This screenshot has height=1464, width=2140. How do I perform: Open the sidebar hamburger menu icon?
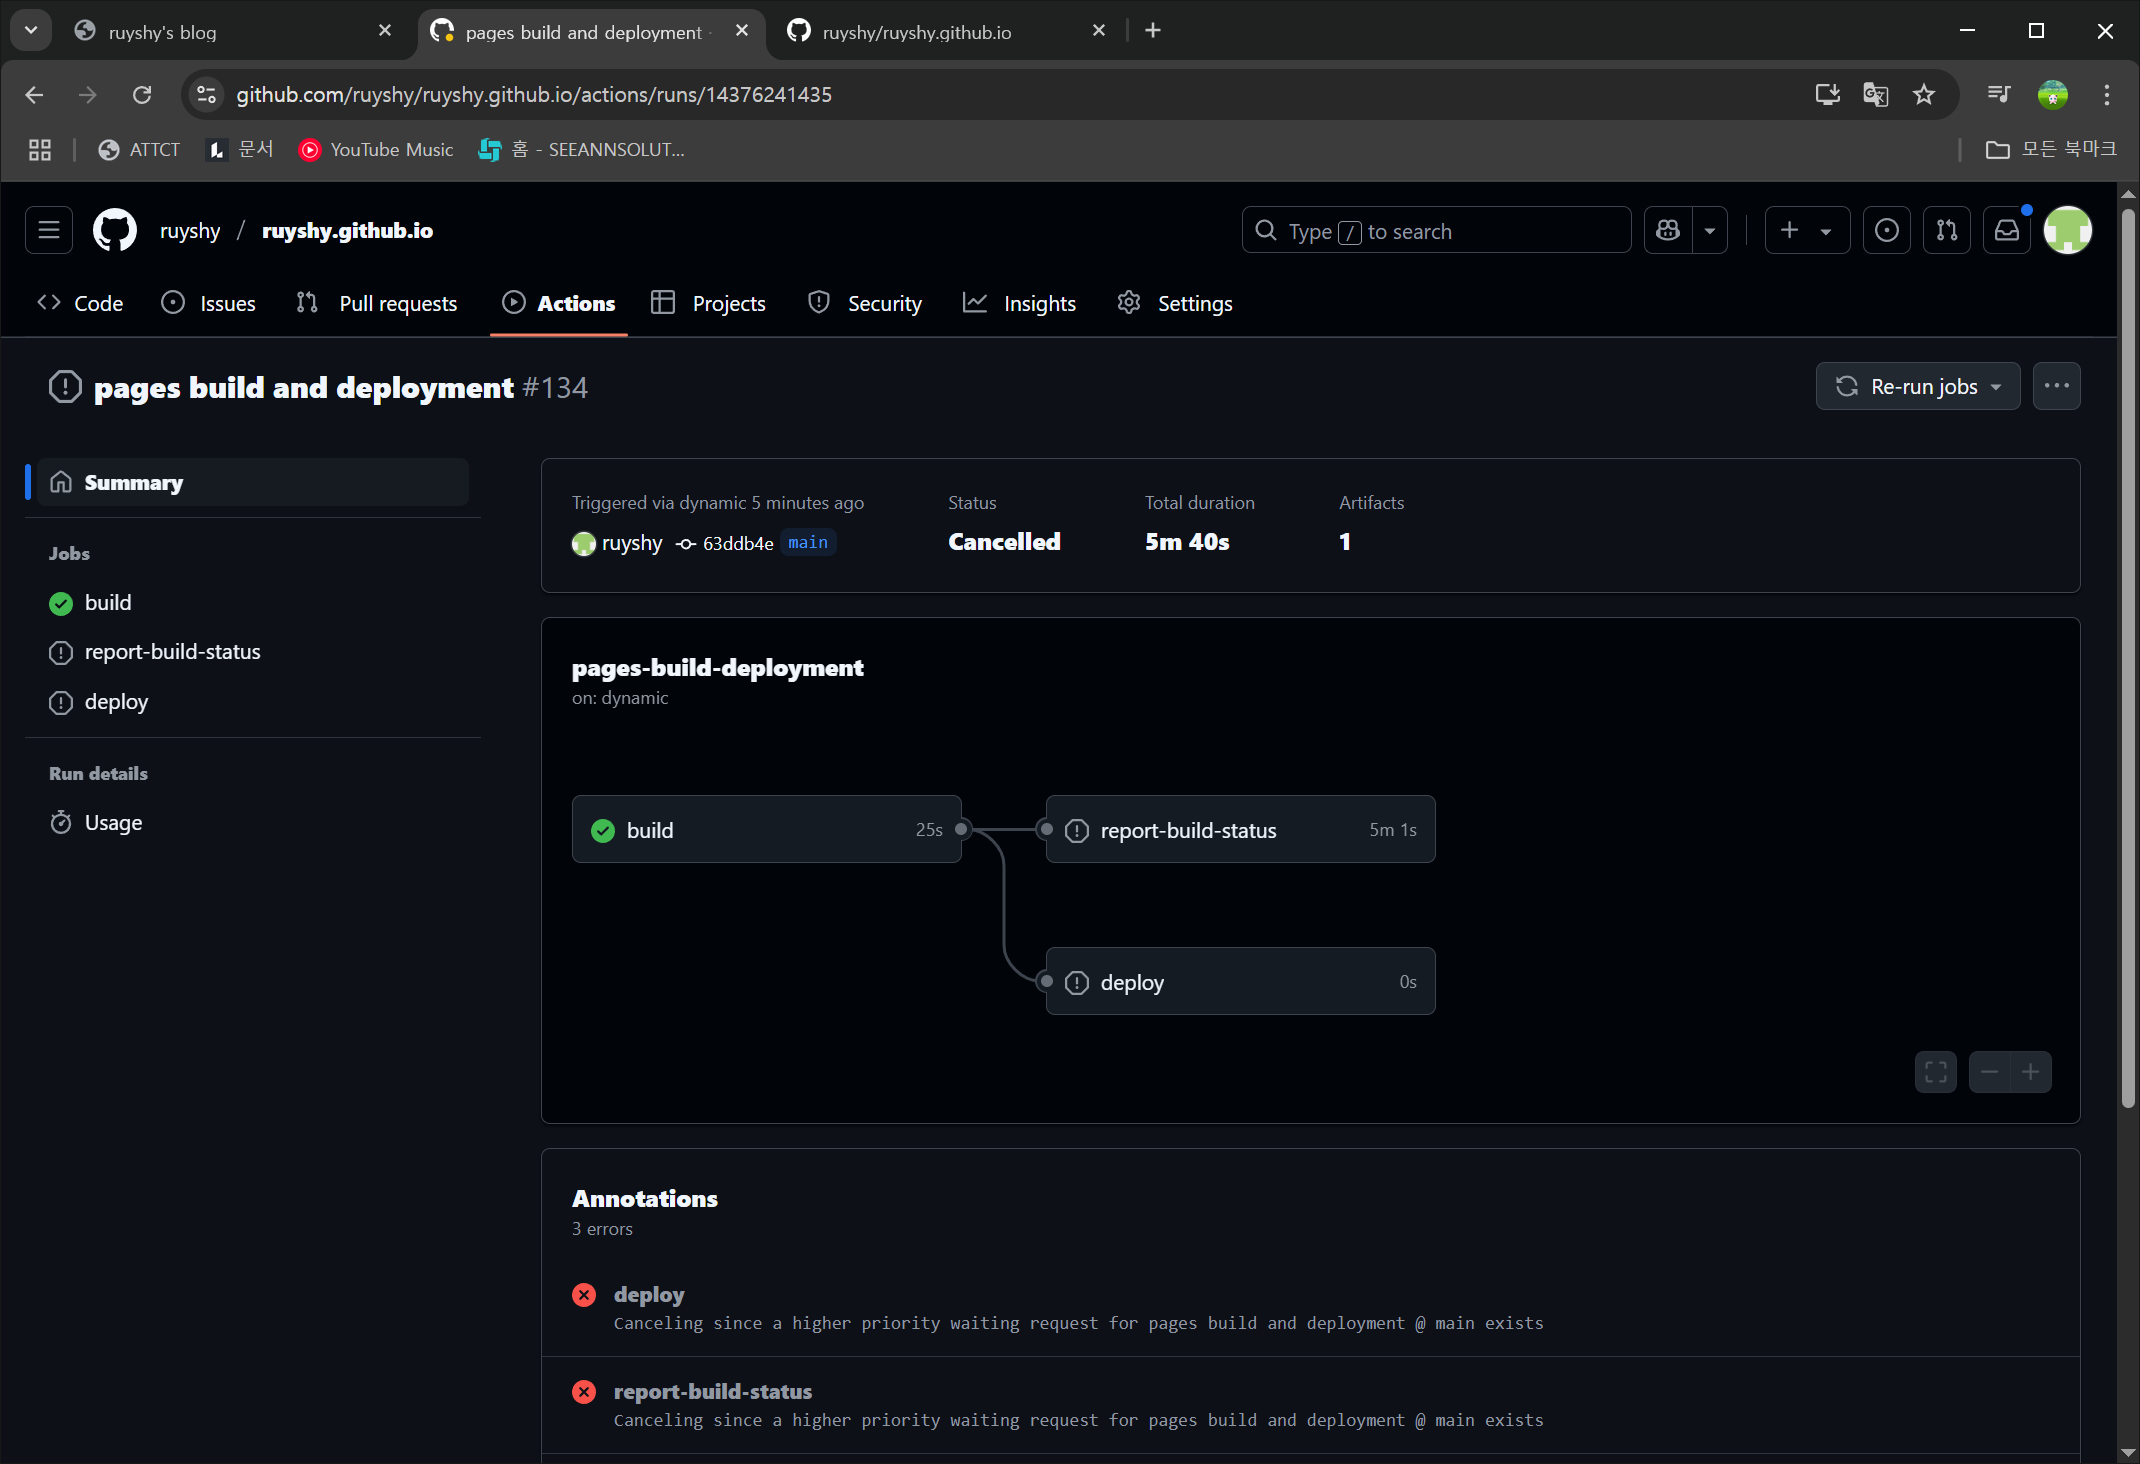pos(48,230)
